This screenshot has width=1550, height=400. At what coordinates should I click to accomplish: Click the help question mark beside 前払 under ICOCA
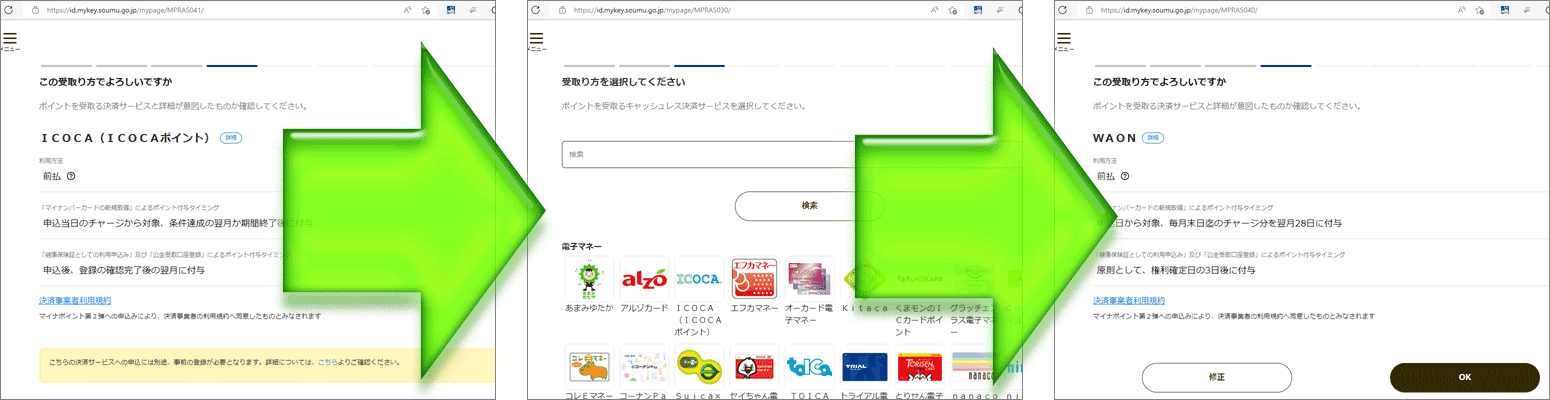(71, 176)
